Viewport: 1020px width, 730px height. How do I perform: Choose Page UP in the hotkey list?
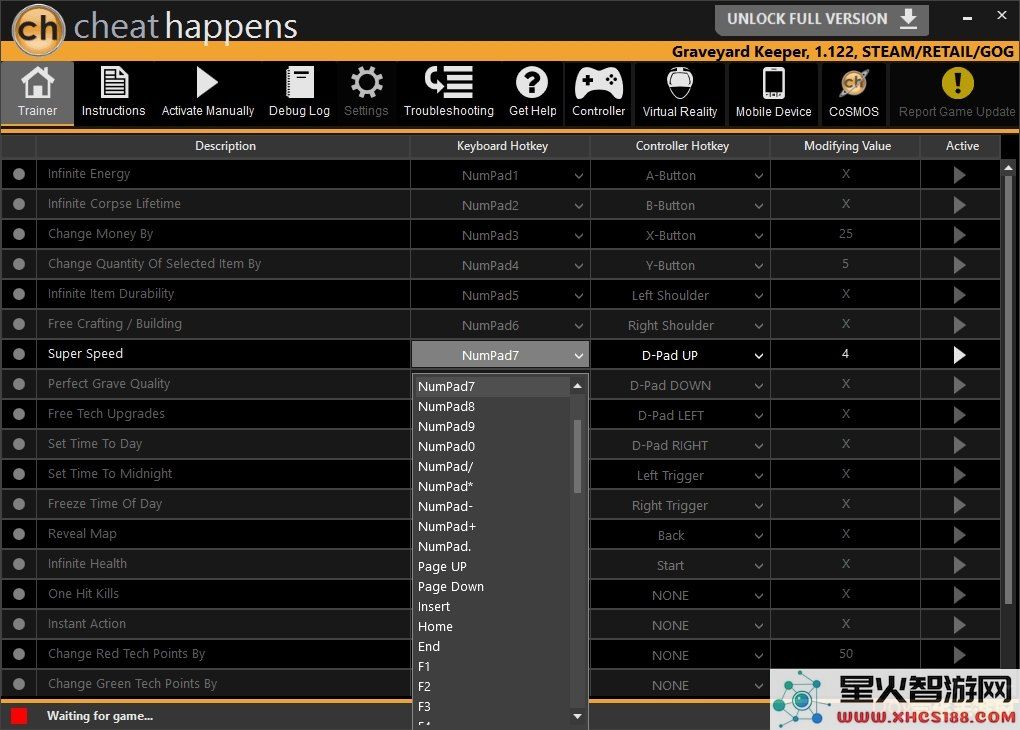[x=492, y=567]
